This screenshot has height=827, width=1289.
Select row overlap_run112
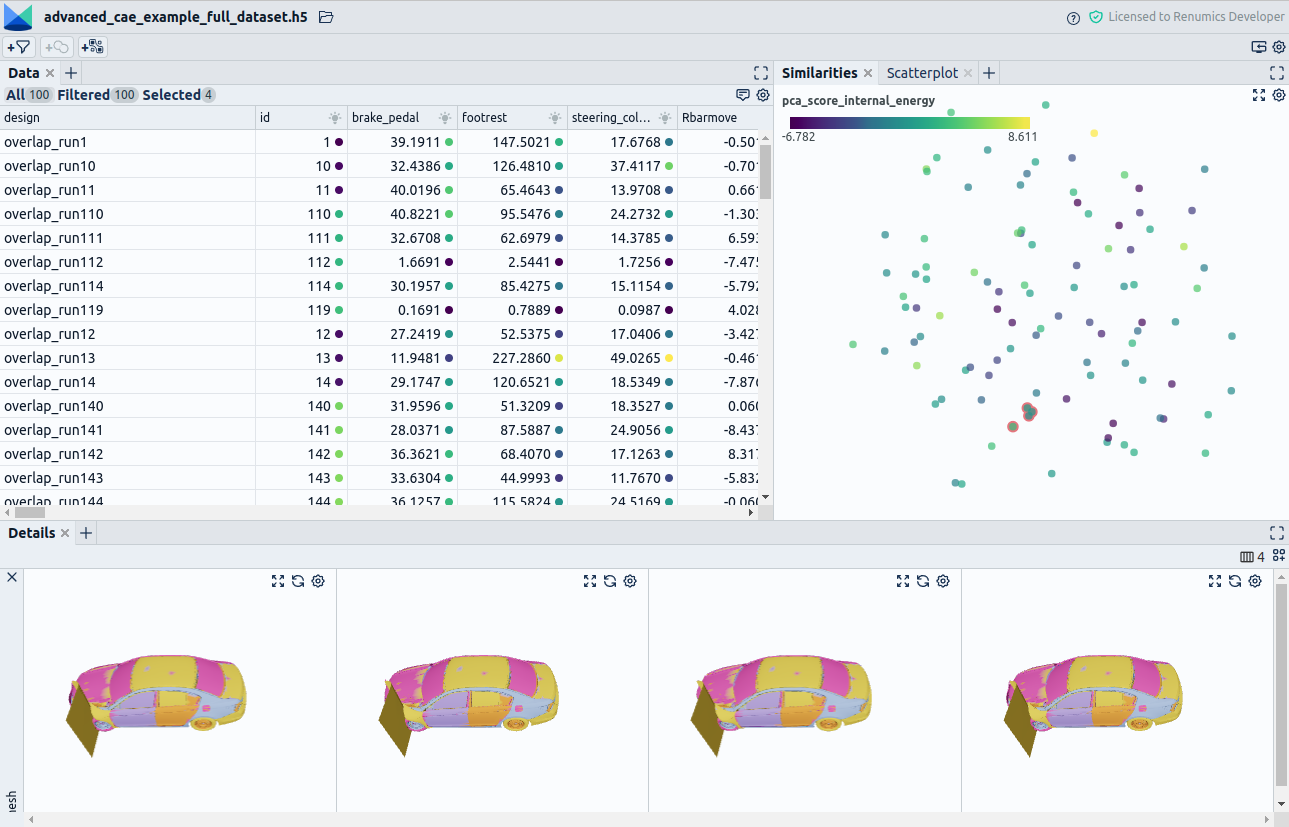pyautogui.click(x=380, y=262)
